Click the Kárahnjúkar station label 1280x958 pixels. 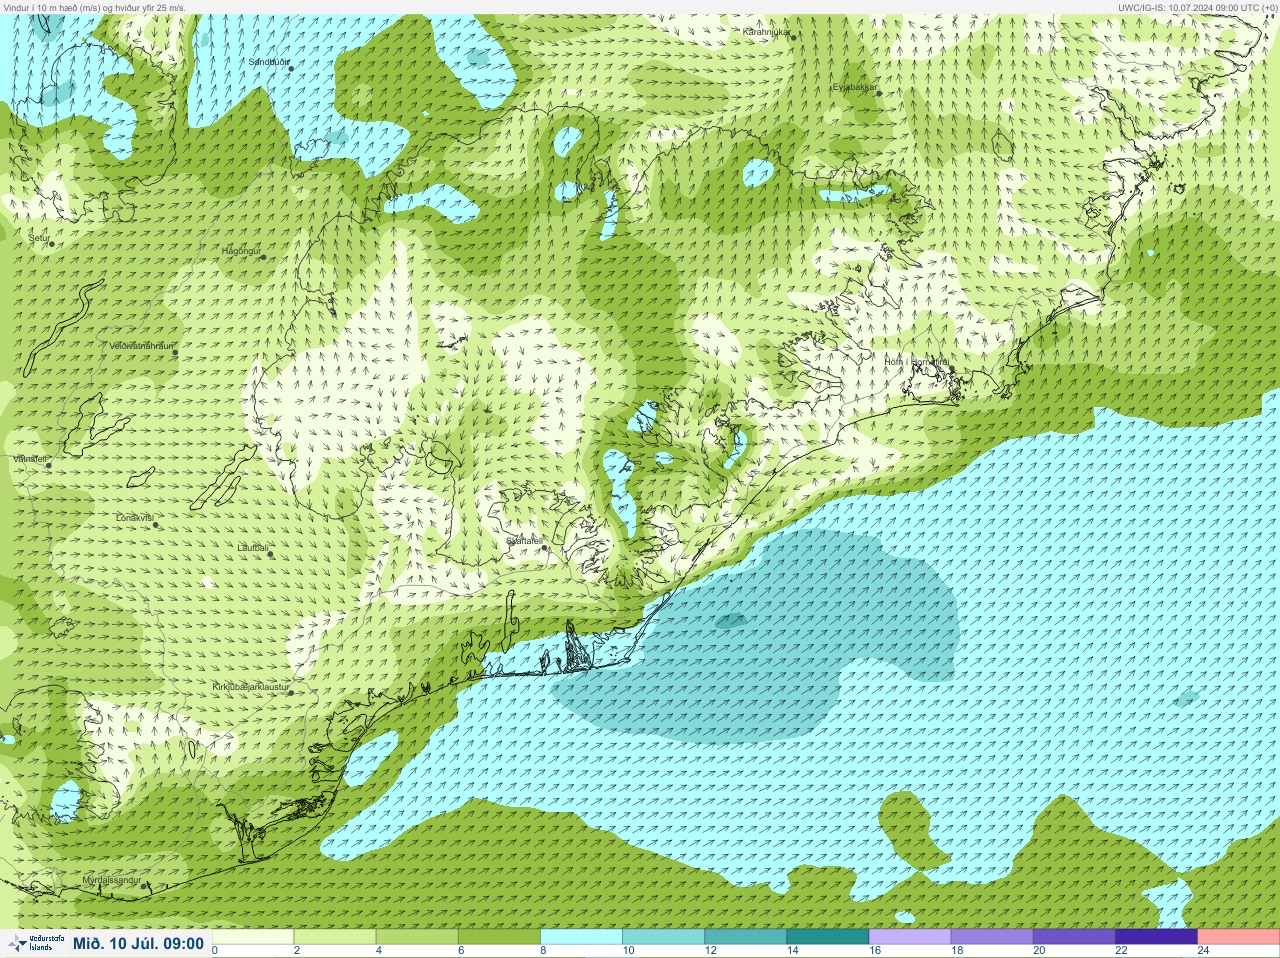[766, 32]
